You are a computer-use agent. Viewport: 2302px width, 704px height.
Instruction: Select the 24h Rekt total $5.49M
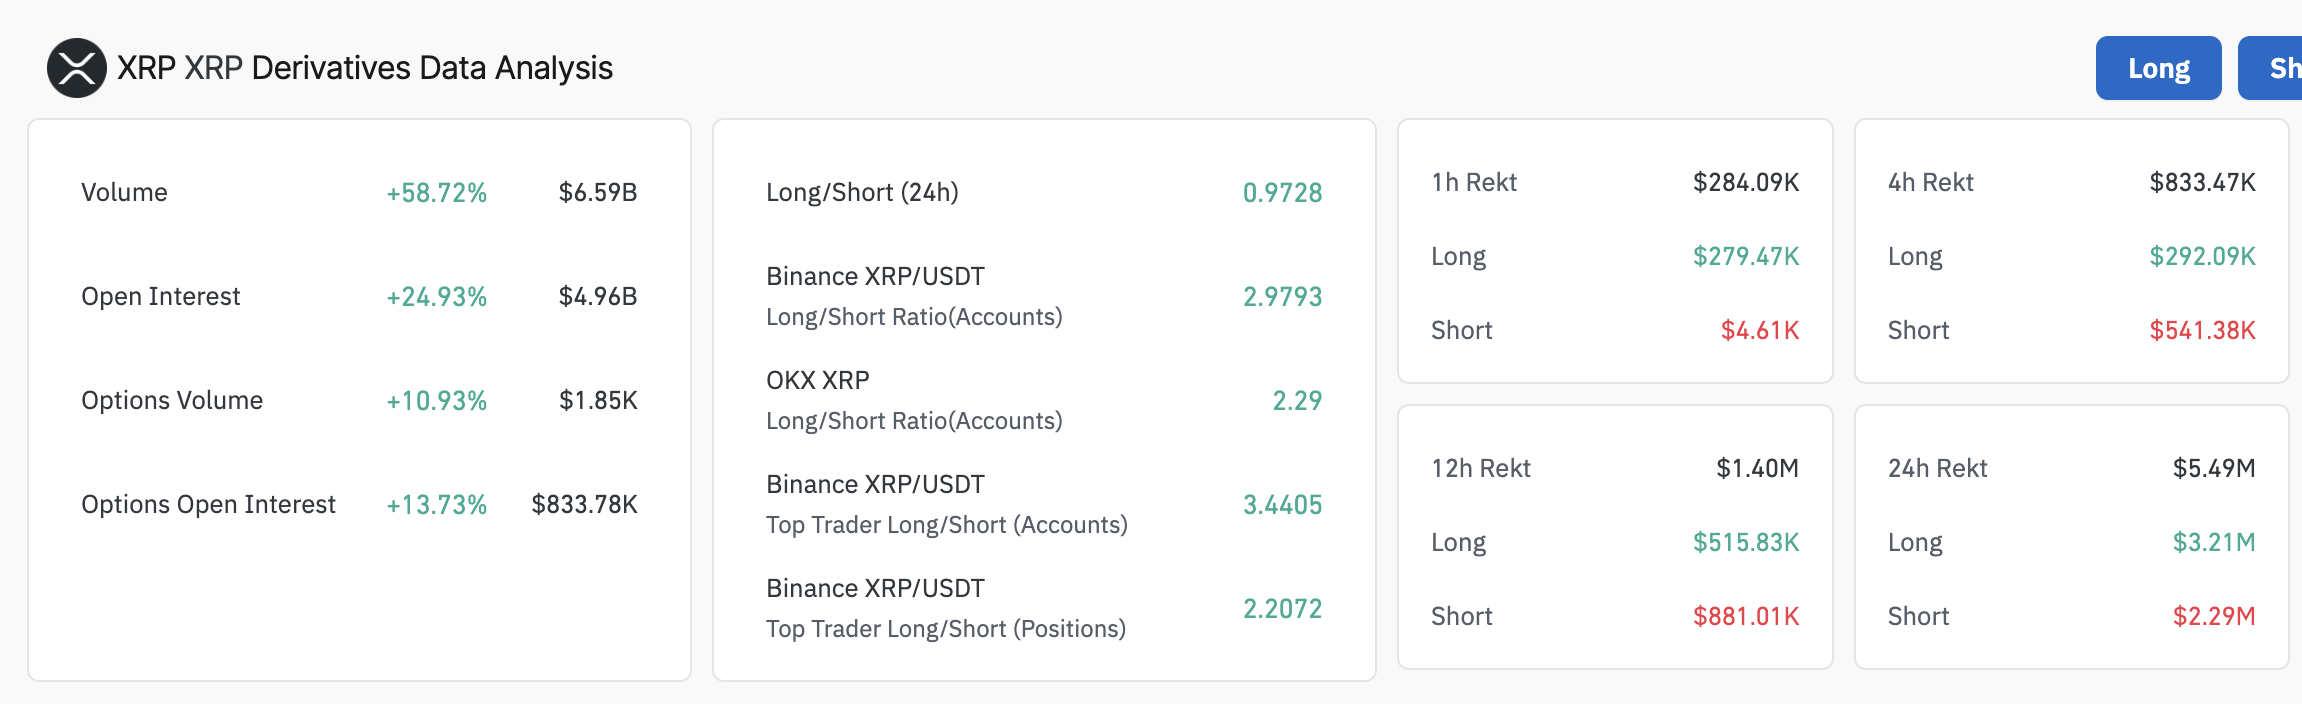coord(2213,469)
